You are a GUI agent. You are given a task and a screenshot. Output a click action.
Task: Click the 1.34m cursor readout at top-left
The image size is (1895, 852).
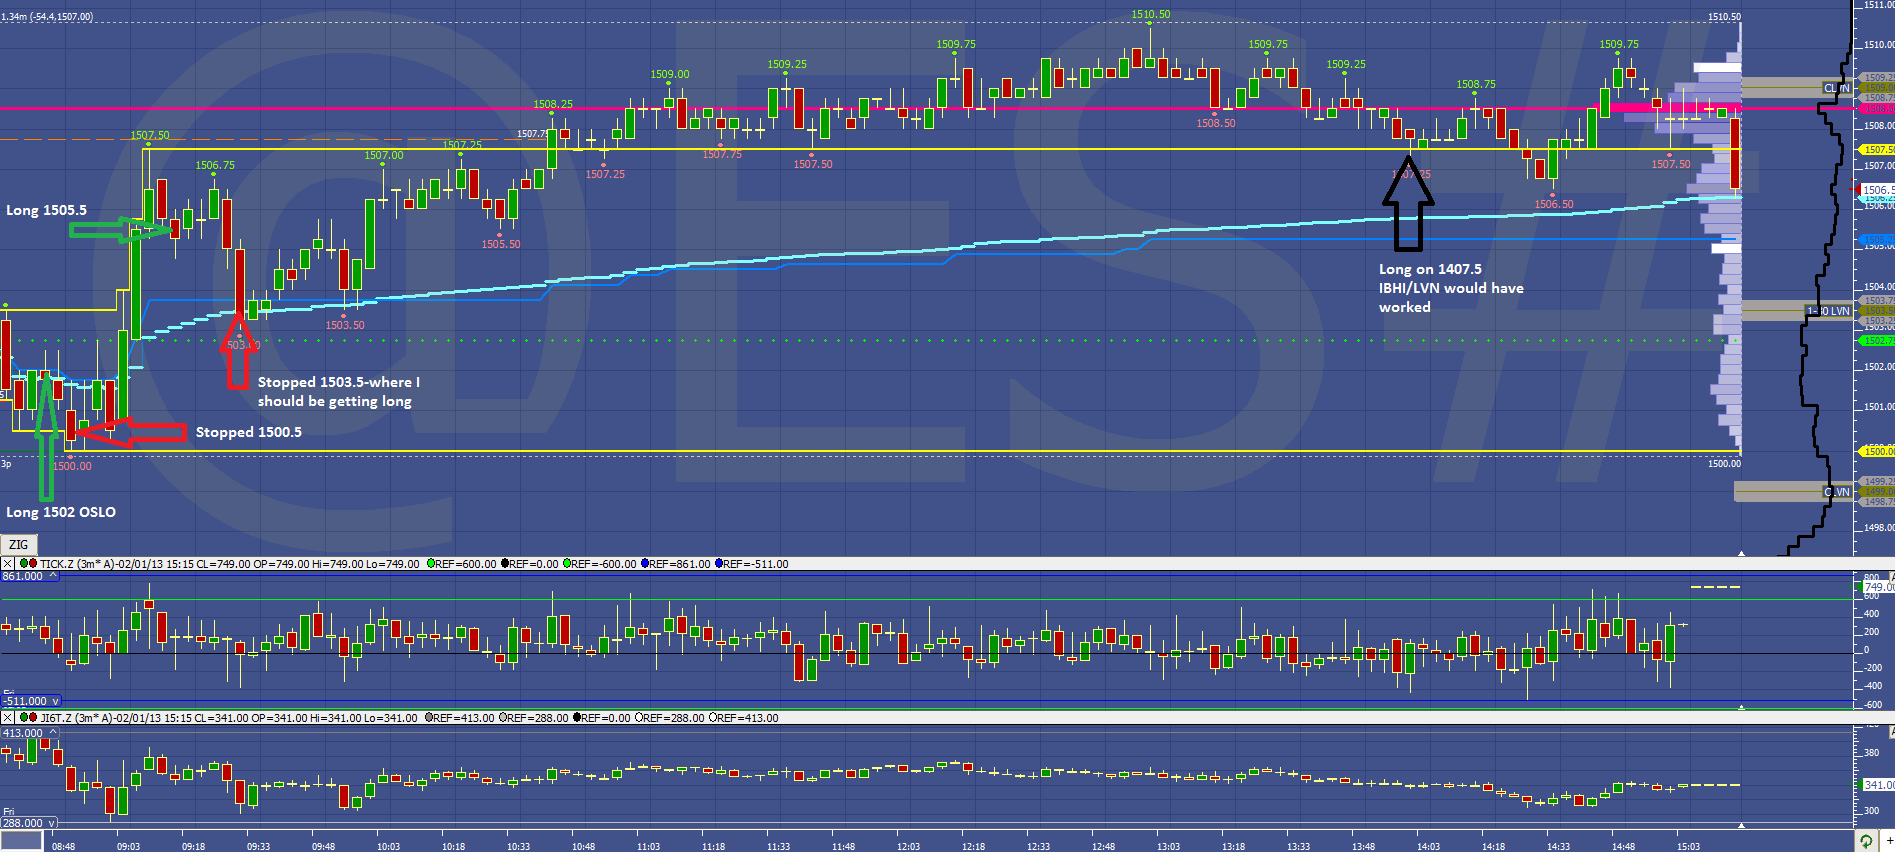pyautogui.click(x=47, y=17)
